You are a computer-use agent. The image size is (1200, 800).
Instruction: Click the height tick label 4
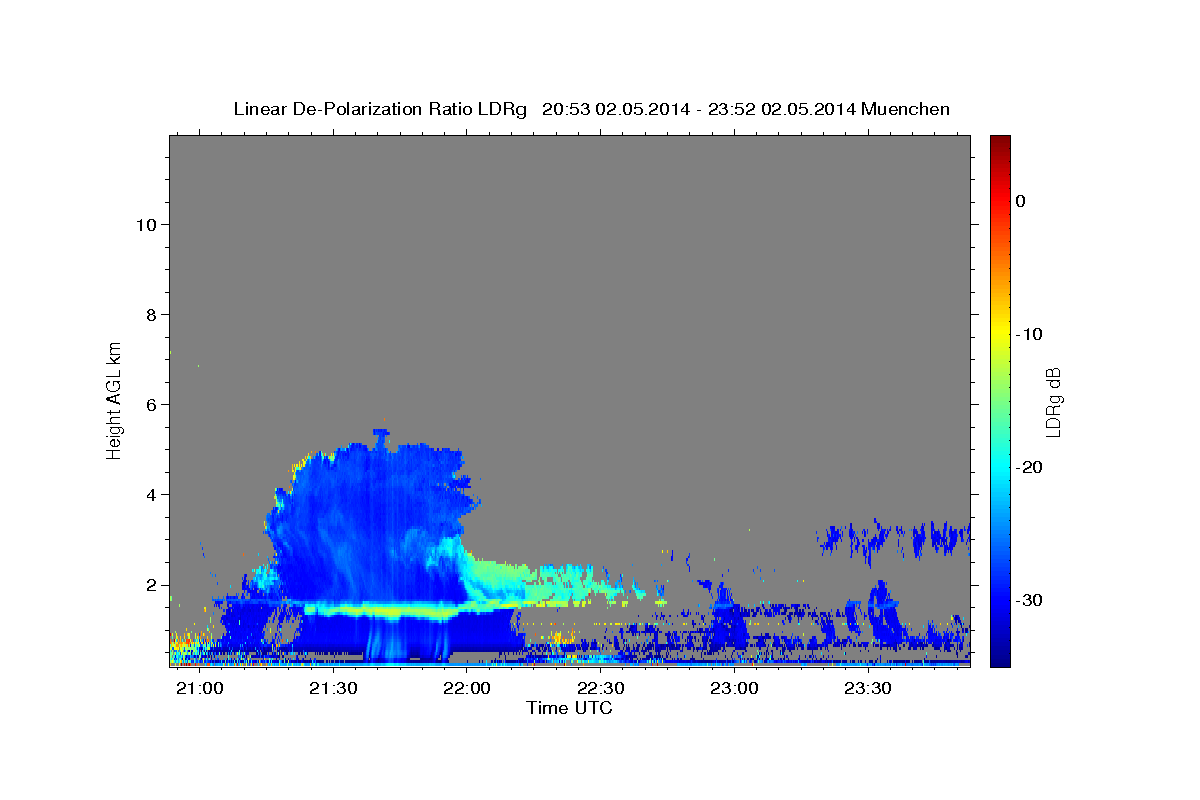coord(152,494)
